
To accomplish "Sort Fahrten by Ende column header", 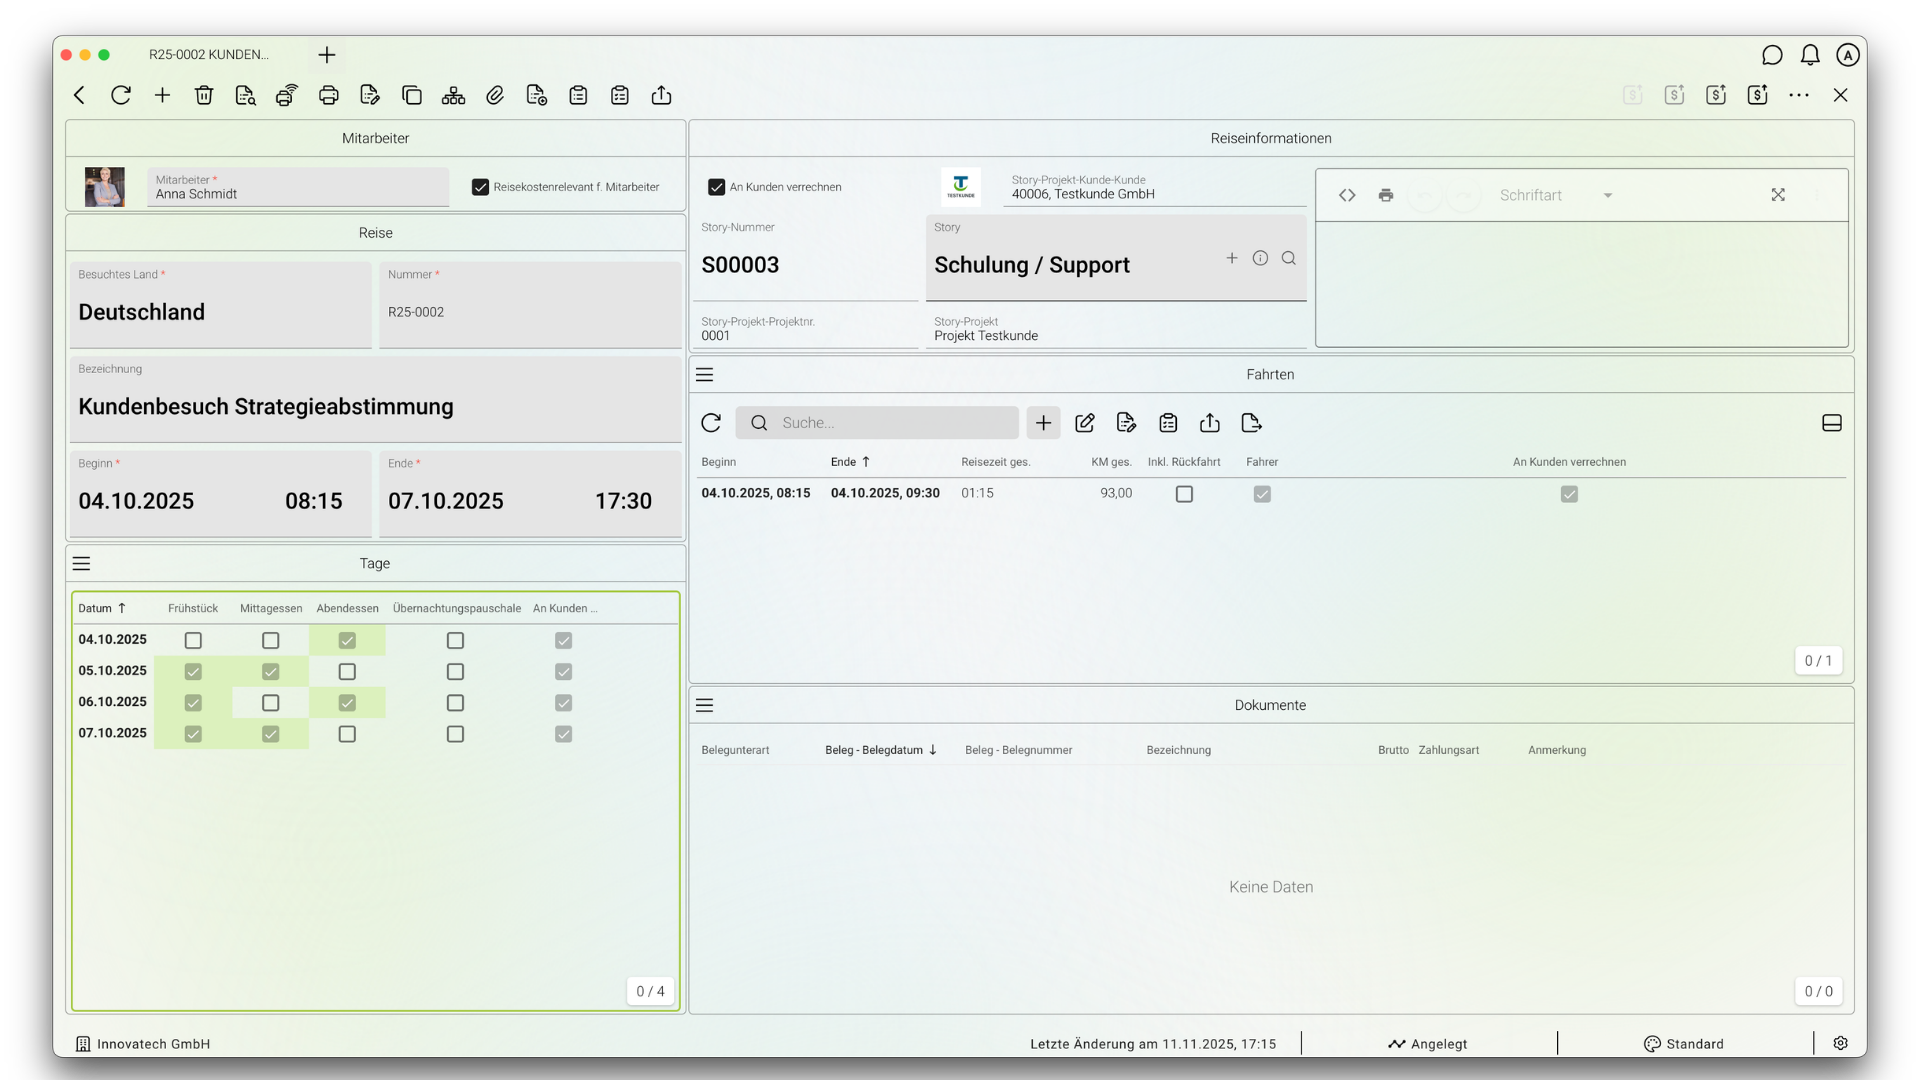I will tap(850, 462).
